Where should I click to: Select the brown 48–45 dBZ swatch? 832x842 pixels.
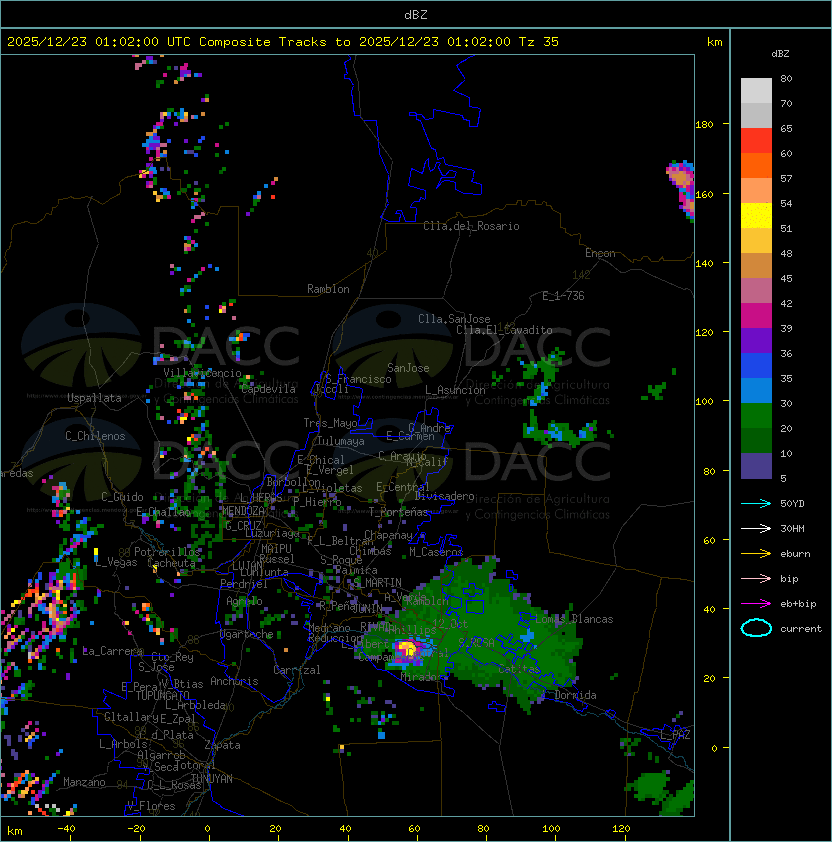pyautogui.click(x=756, y=265)
